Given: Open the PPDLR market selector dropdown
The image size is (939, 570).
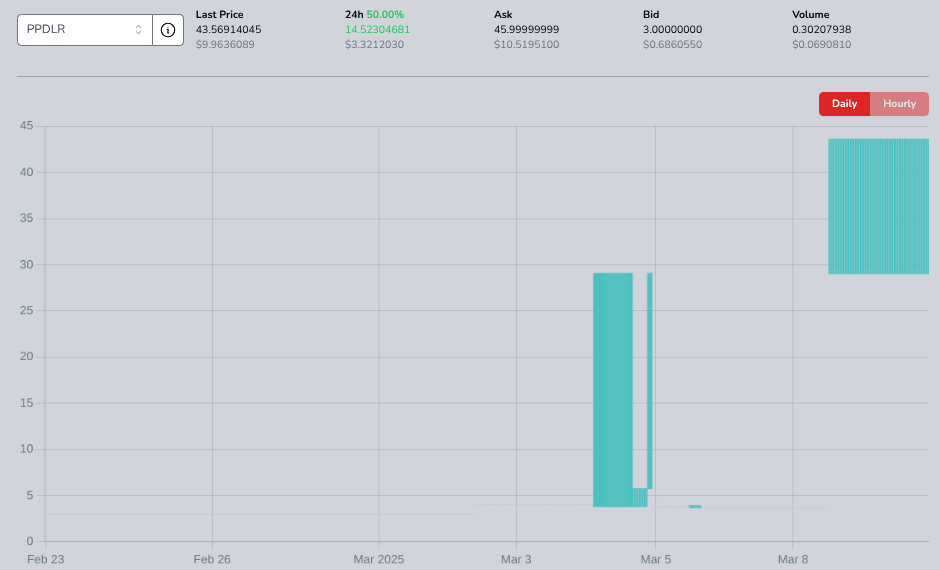Looking at the screenshot, I should click(84, 30).
